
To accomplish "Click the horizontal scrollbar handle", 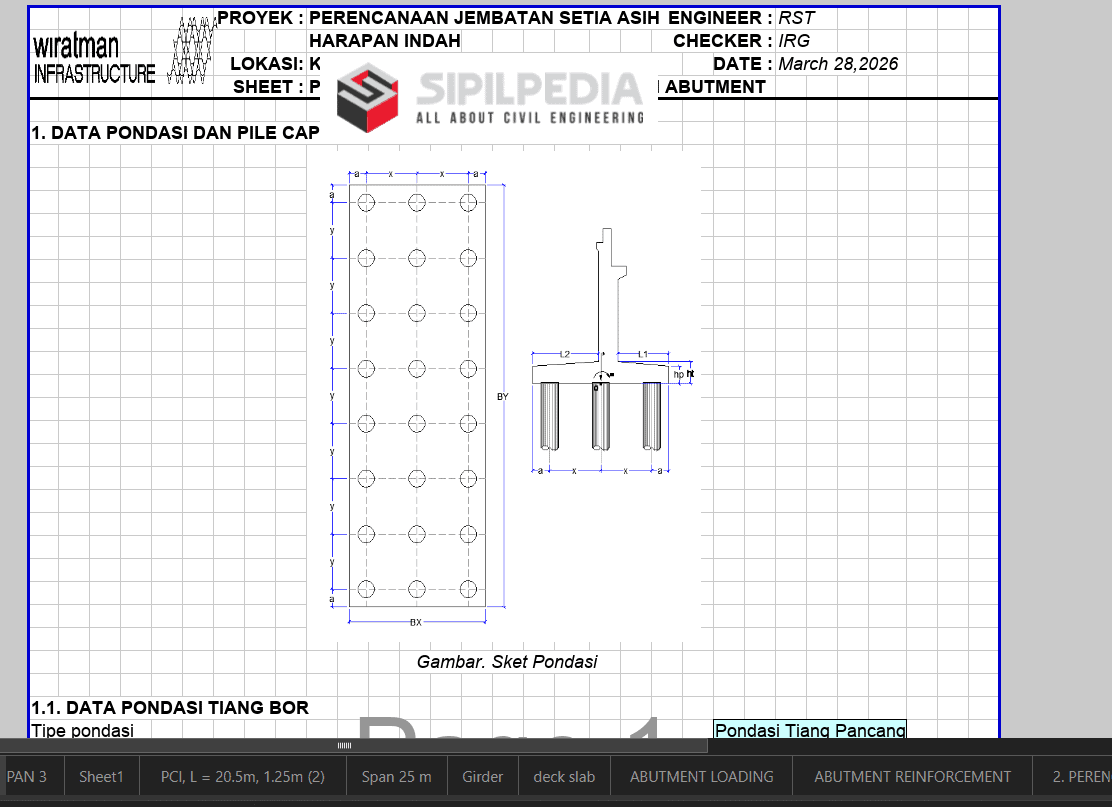I will click(x=344, y=746).
